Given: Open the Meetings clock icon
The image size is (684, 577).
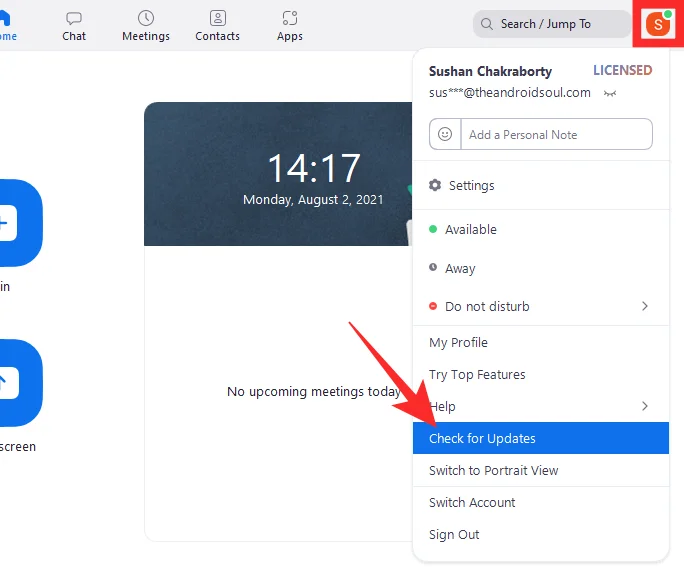Looking at the screenshot, I should point(146,18).
